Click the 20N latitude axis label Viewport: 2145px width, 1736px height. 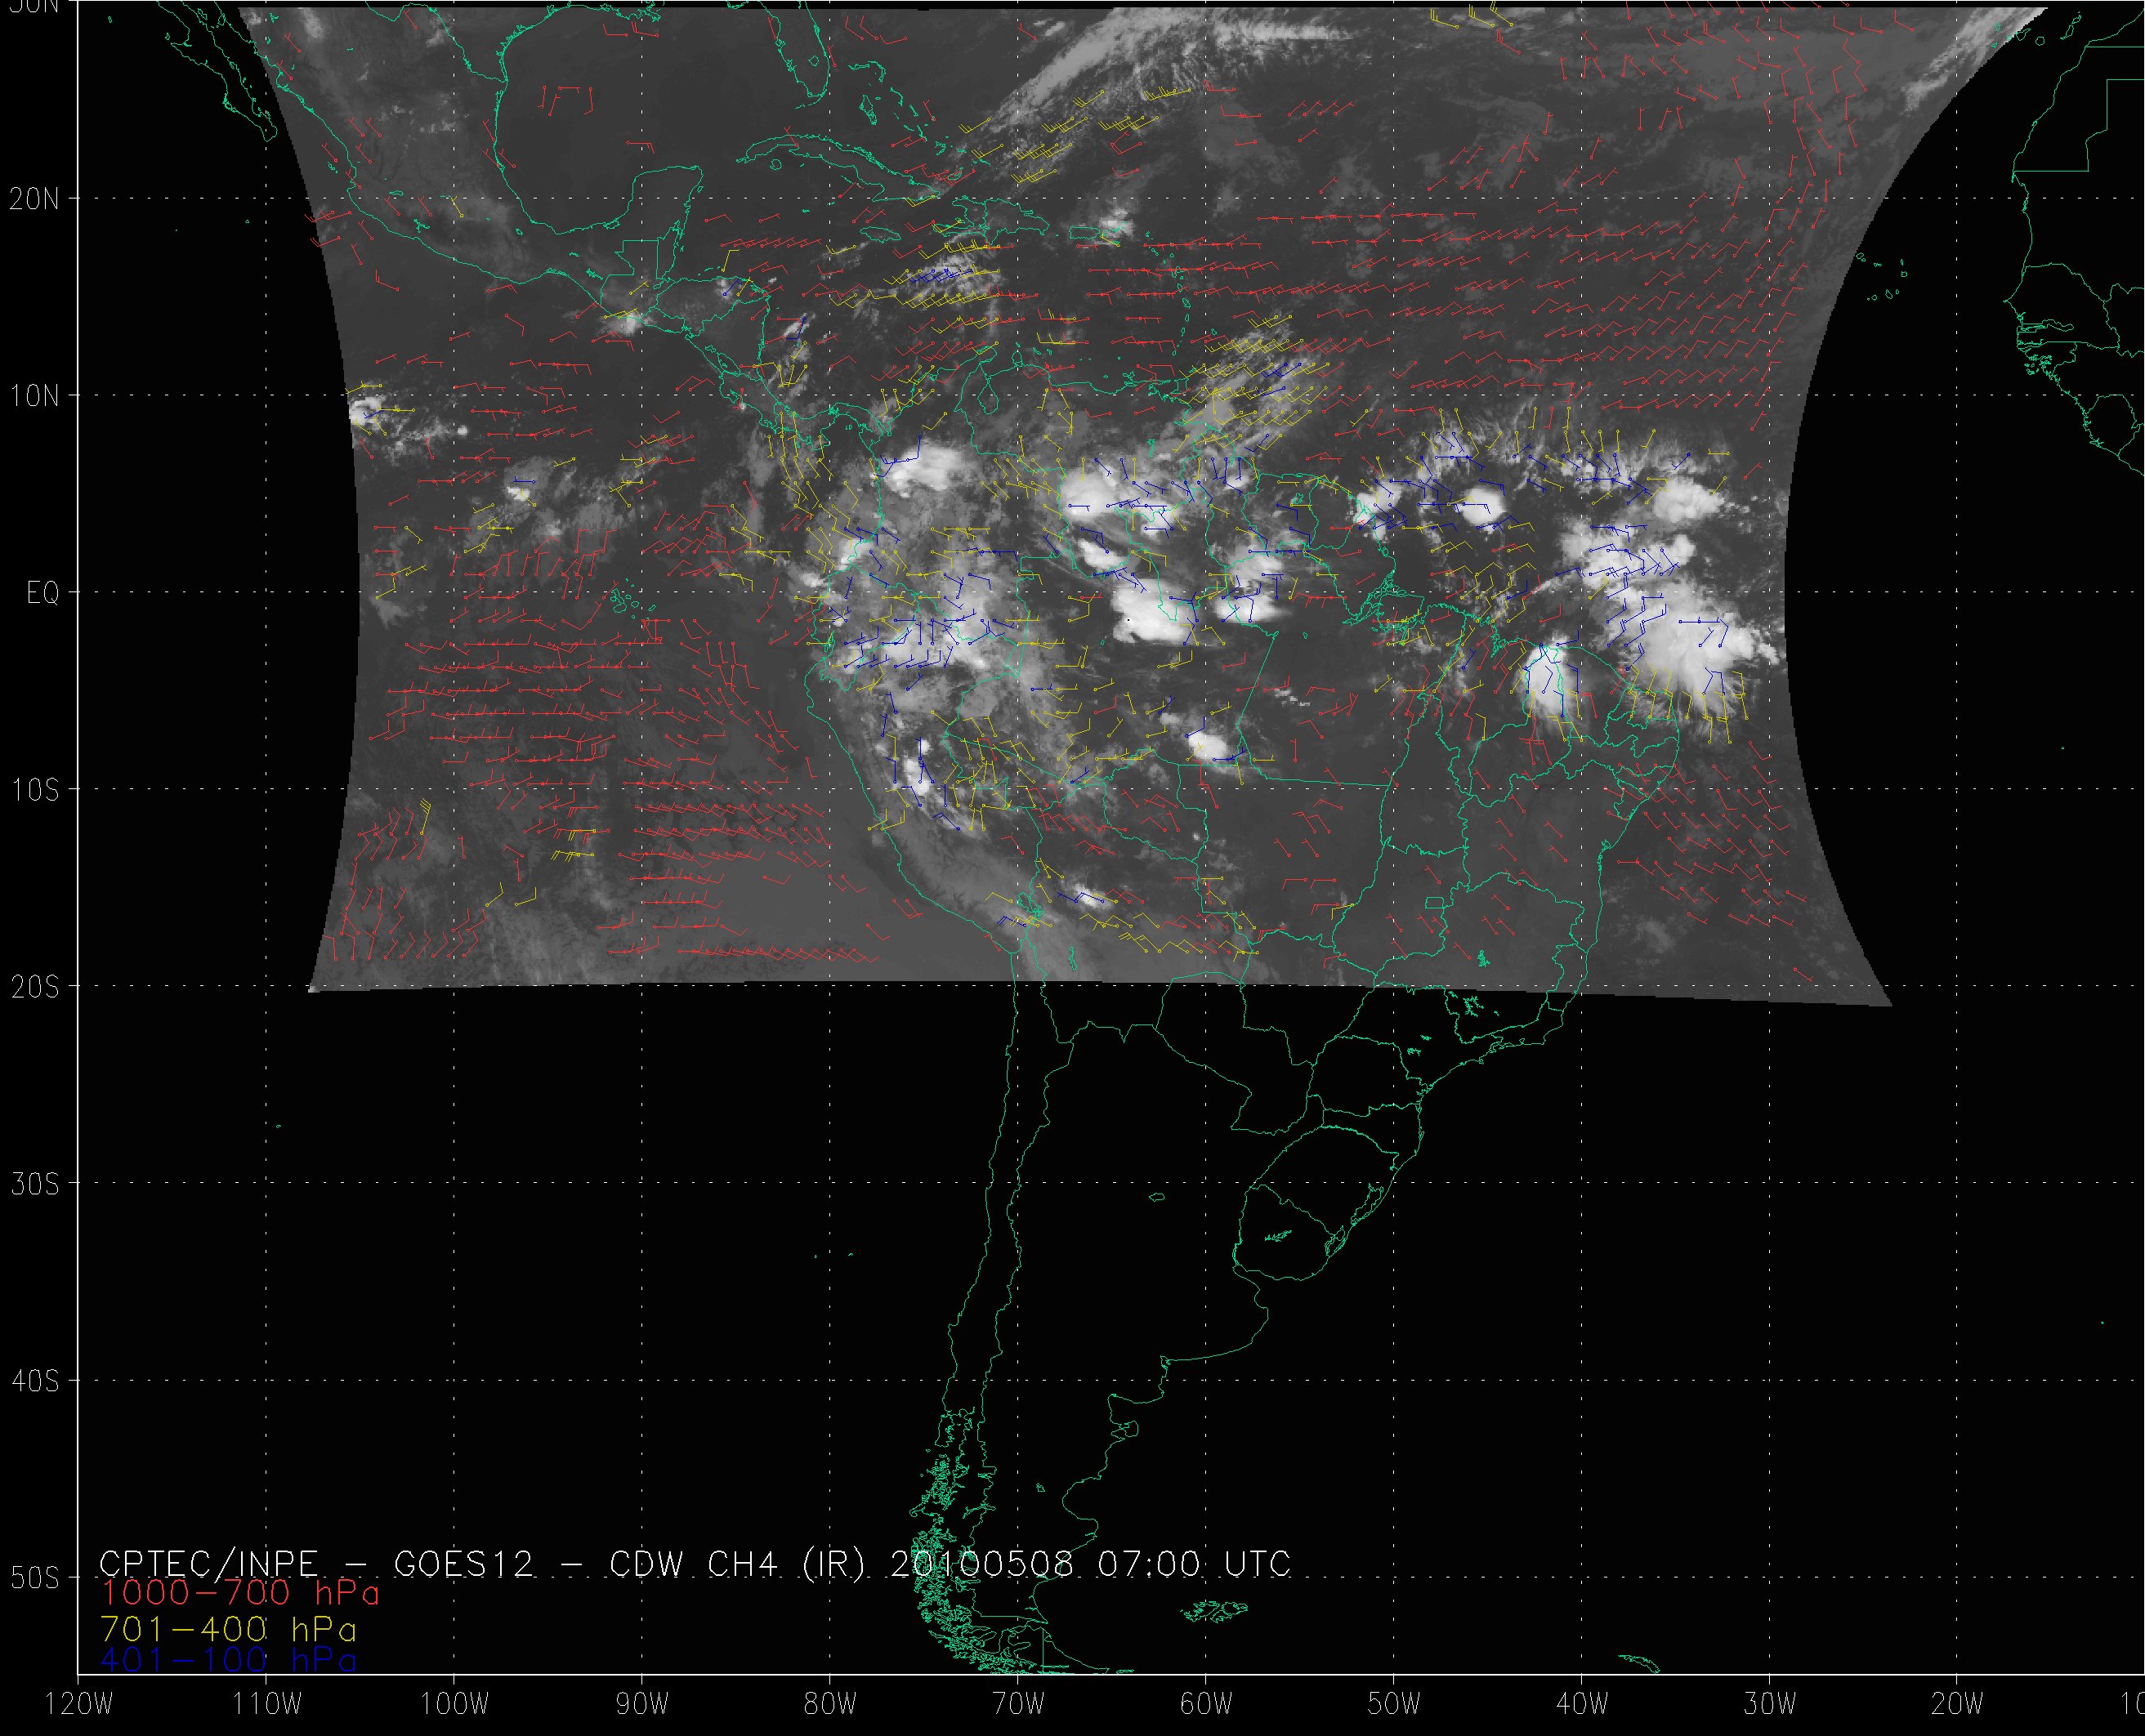coord(35,199)
